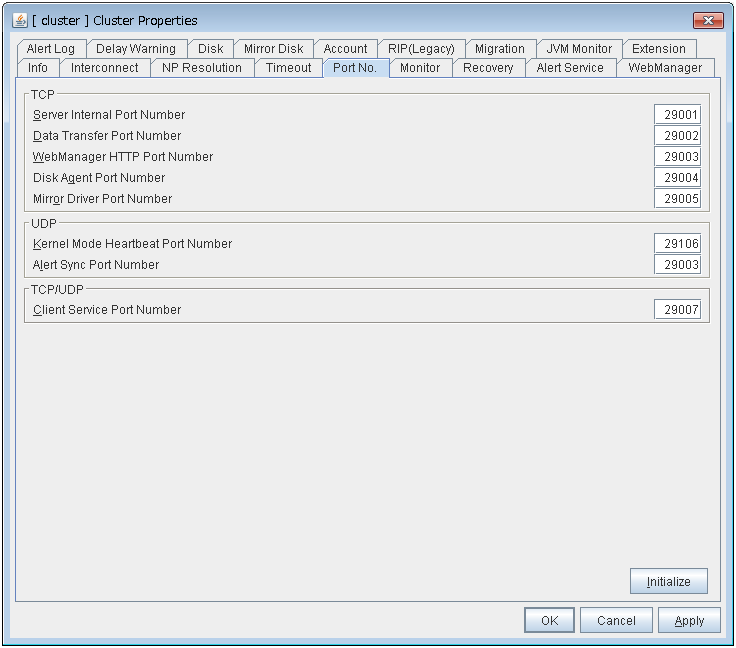
Task: Focus the Client Service Port Number field
Action: coord(677,310)
